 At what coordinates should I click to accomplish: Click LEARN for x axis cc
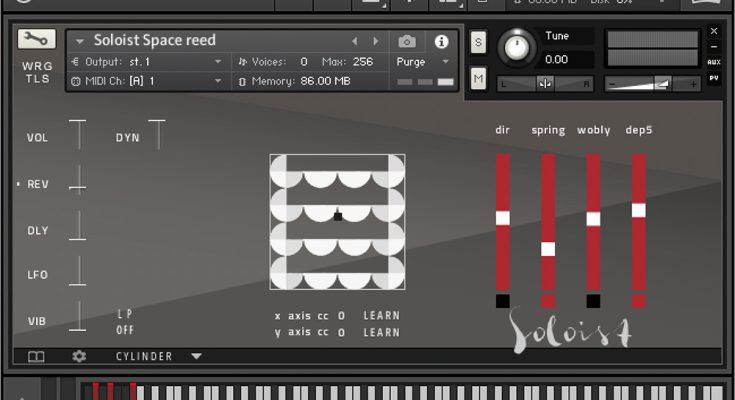click(381, 316)
